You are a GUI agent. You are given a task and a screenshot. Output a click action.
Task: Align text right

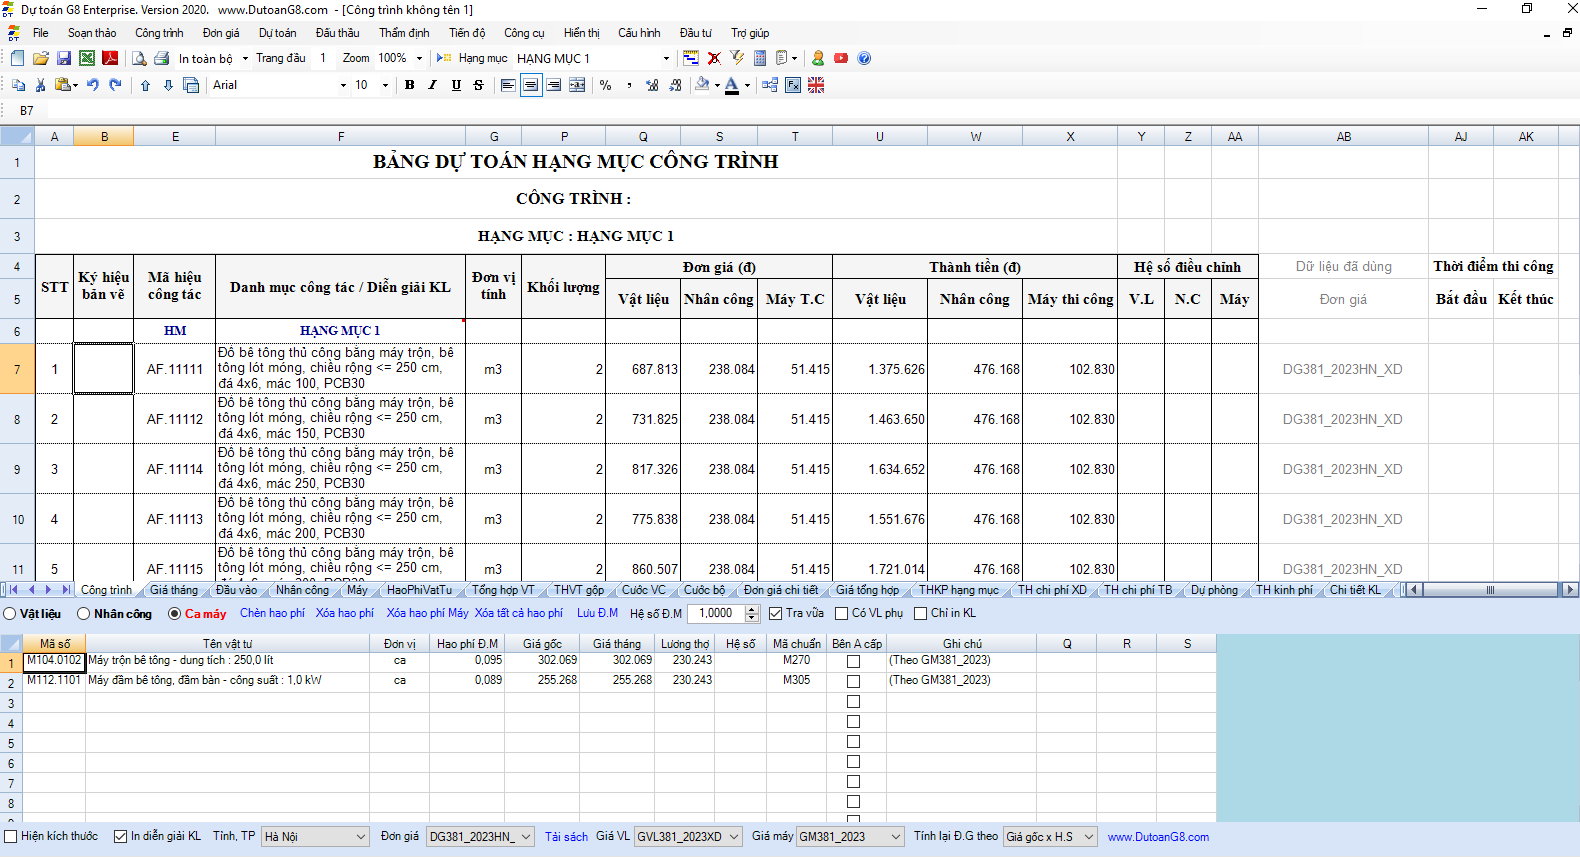coord(554,85)
